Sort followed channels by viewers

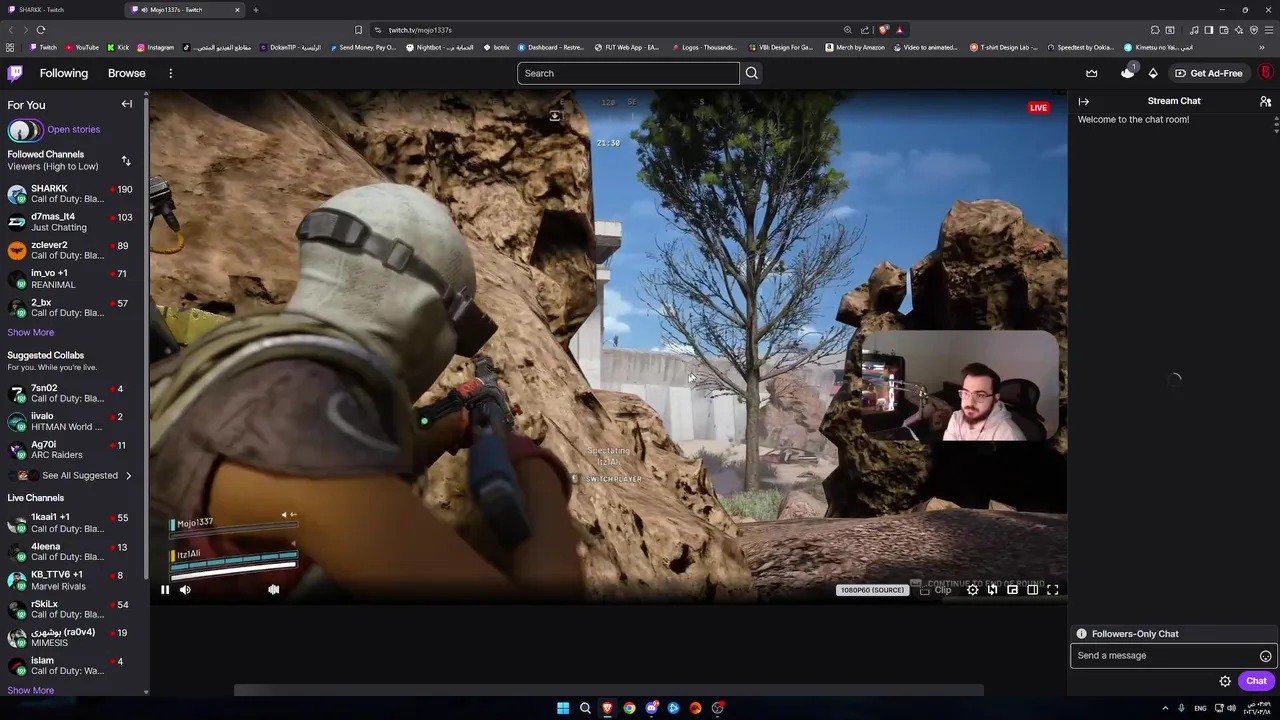pyautogui.click(x=126, y=160)
